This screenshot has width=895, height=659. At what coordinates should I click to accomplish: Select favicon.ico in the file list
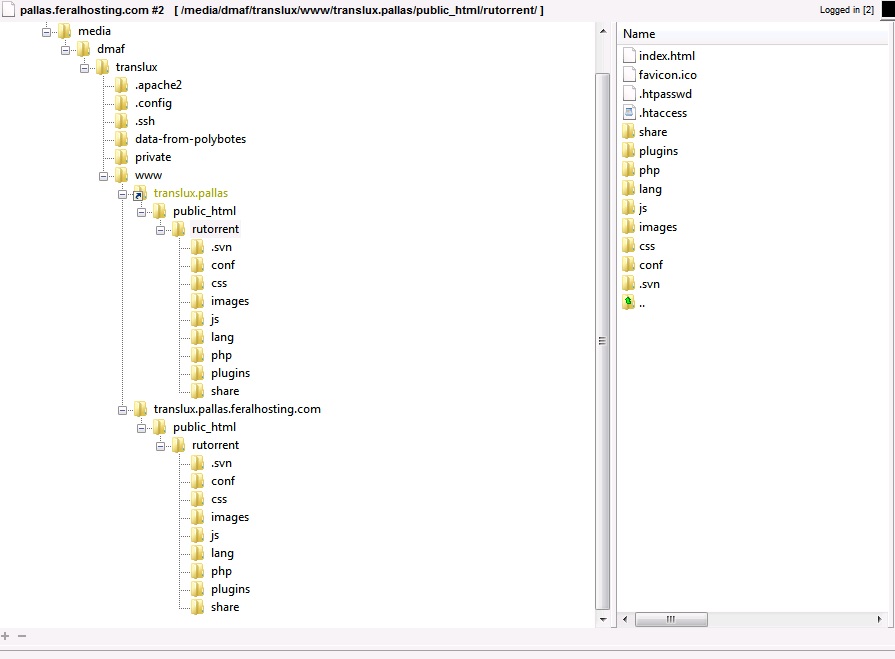point(667,75)
